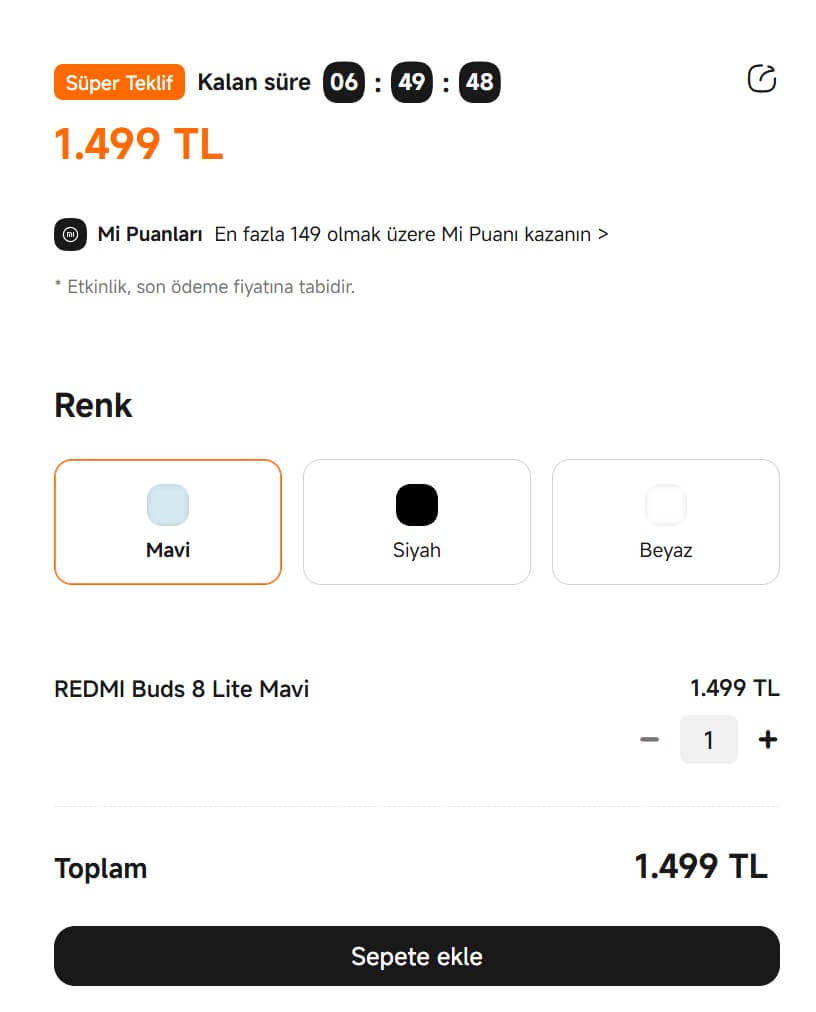Click the seconds countdown box showing 48
The image size is (816, 1012).
point(480,82)
